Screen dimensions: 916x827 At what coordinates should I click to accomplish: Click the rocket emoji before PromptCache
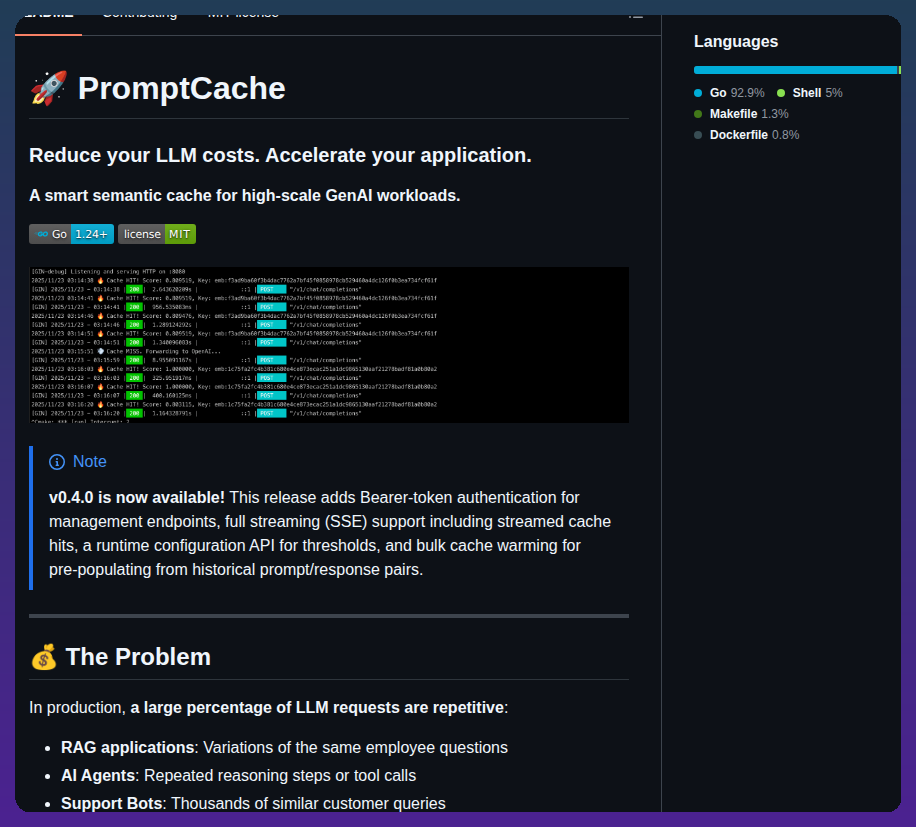[x=49, y=88]
